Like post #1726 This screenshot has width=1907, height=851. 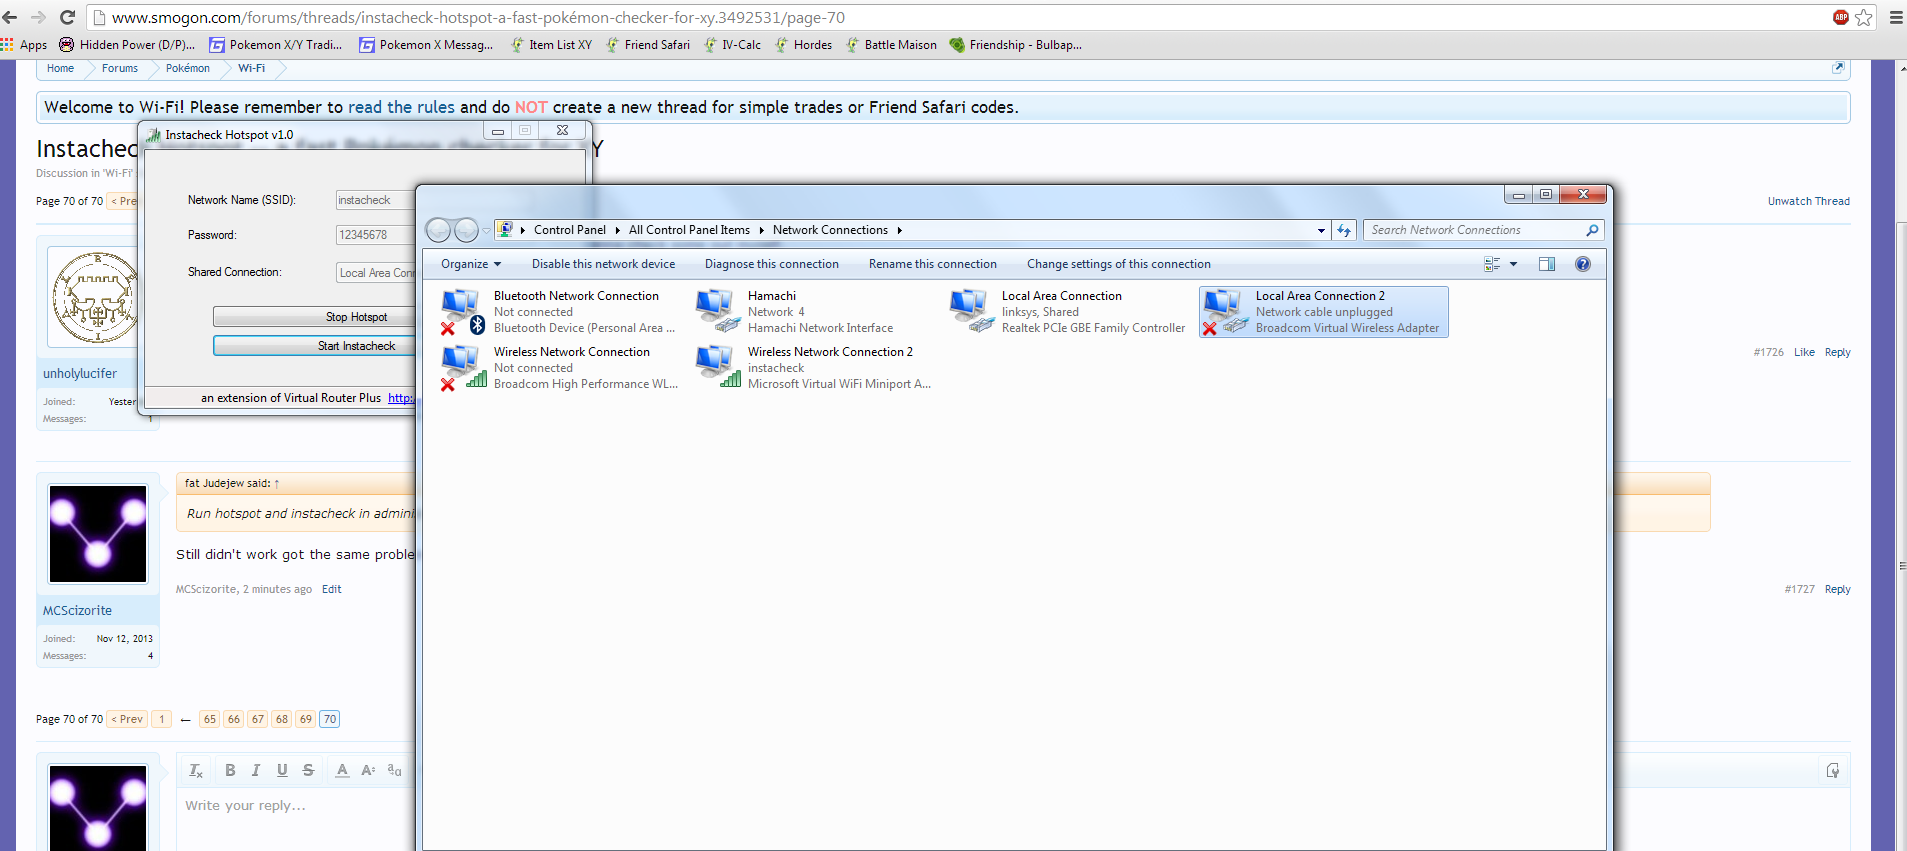point(1804,352)
